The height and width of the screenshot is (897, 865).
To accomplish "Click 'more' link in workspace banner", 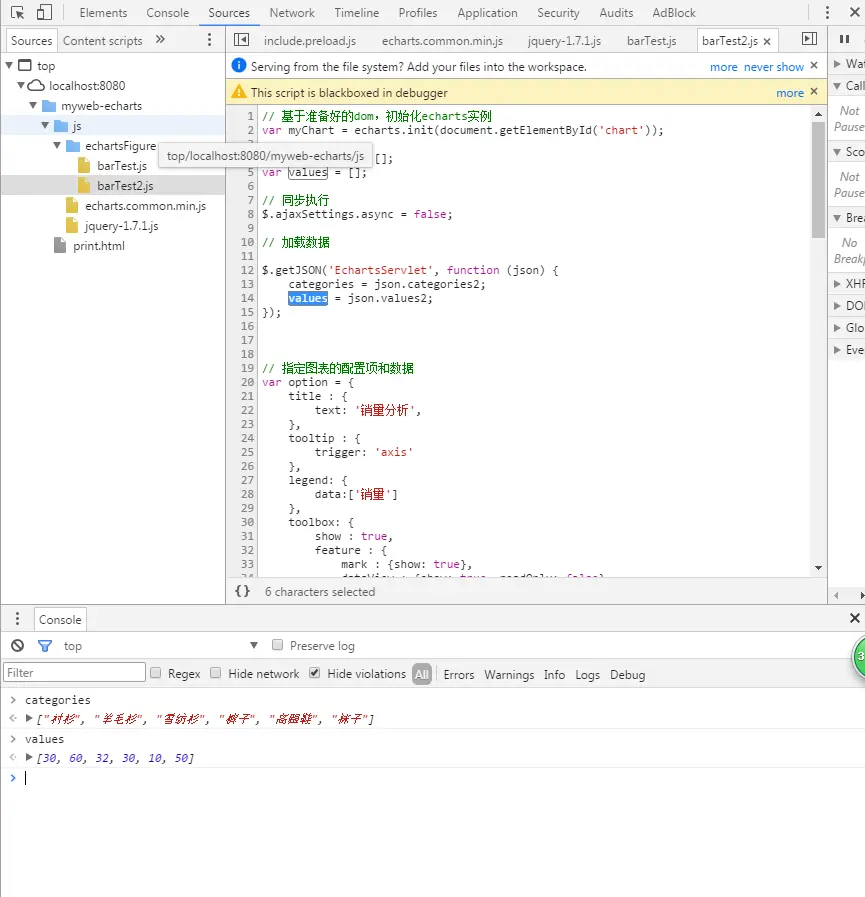I will 724,67.
